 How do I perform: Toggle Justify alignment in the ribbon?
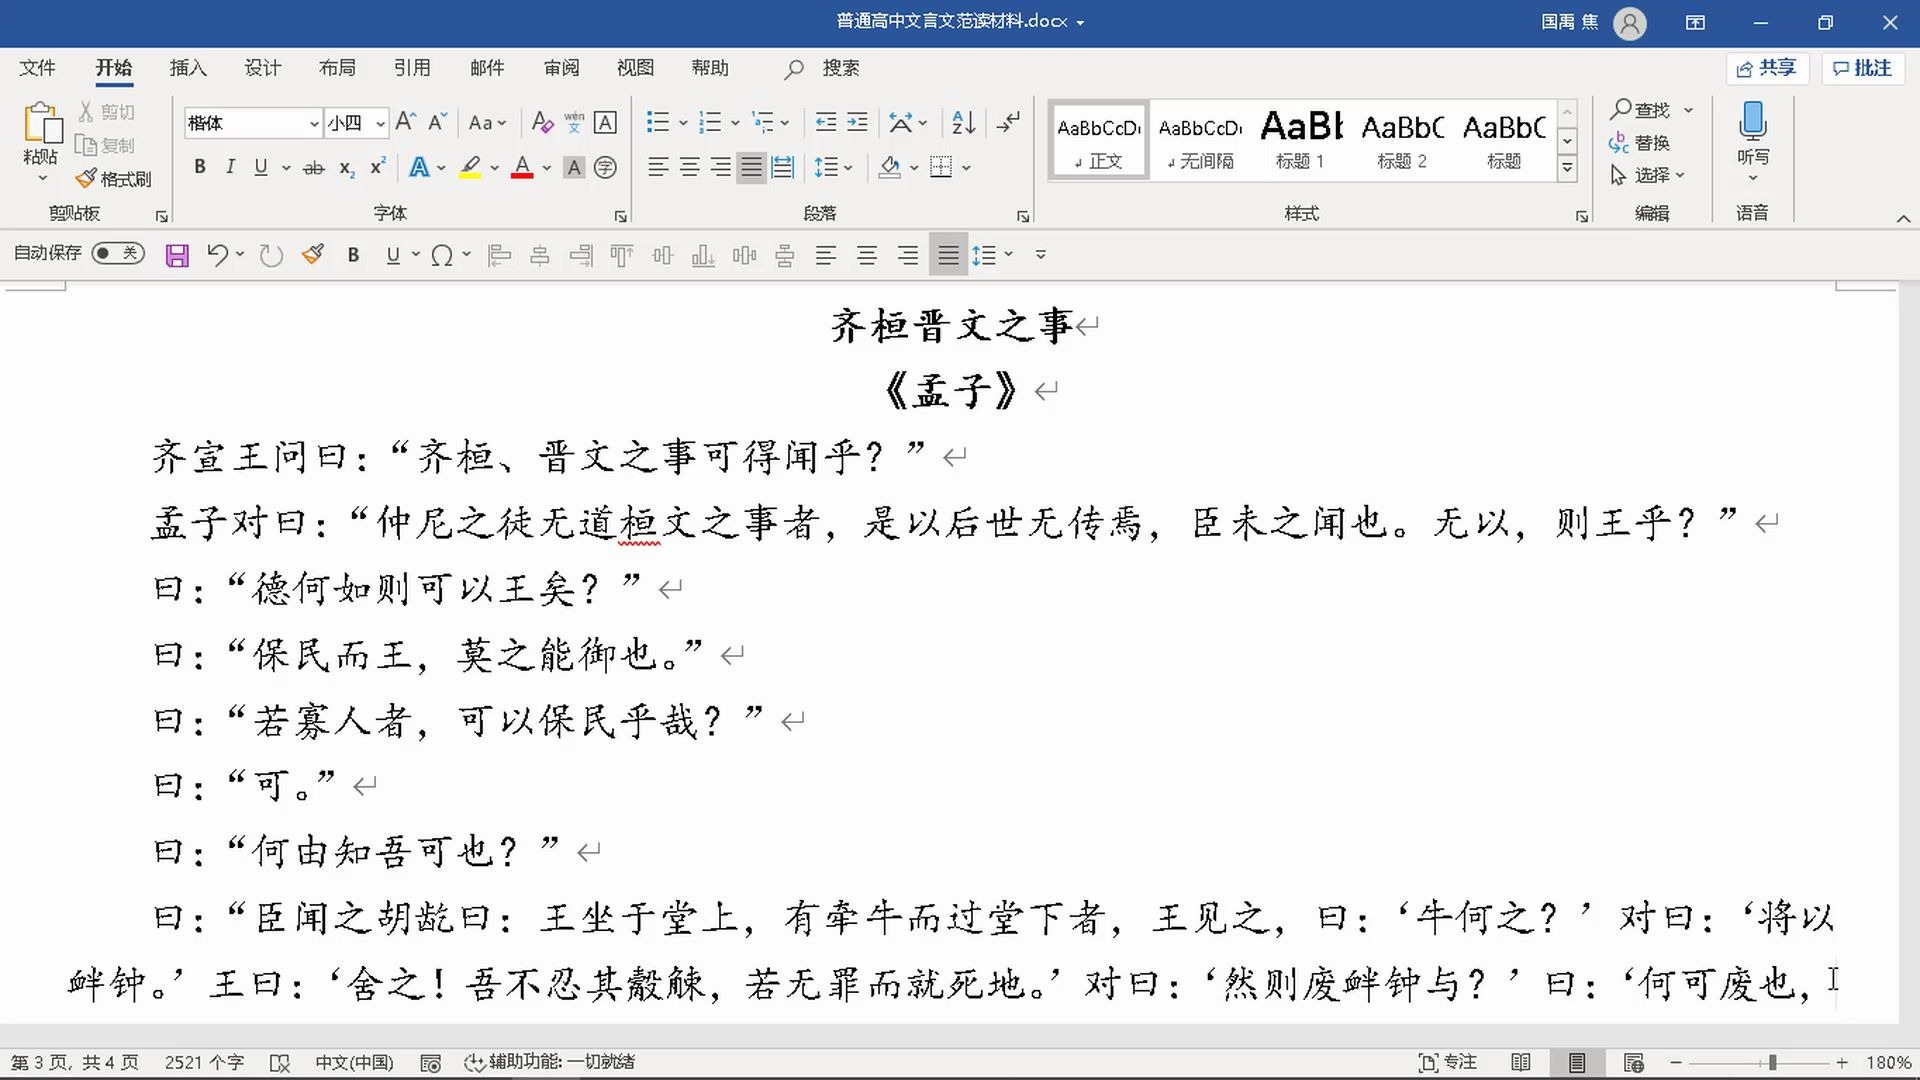coord(752,168)
